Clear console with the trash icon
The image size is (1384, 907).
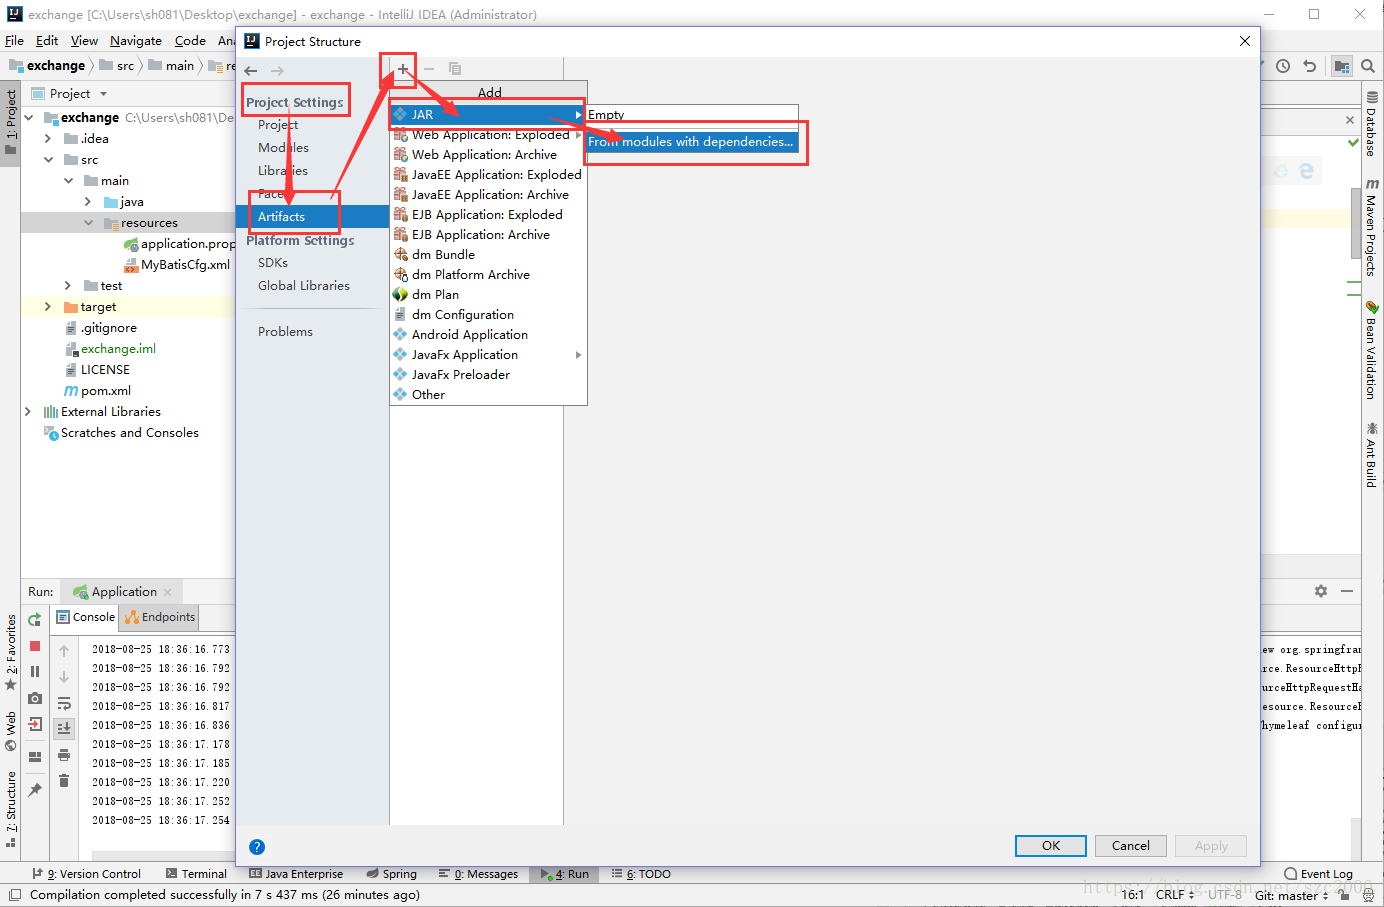[64, 781]
